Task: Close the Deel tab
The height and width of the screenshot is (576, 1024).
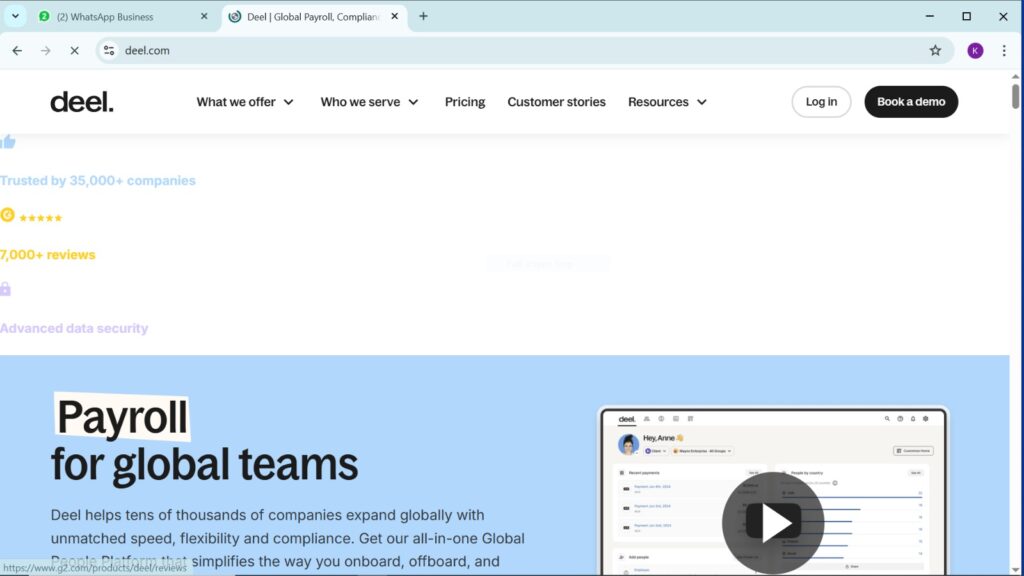Action: click(394, 16)
